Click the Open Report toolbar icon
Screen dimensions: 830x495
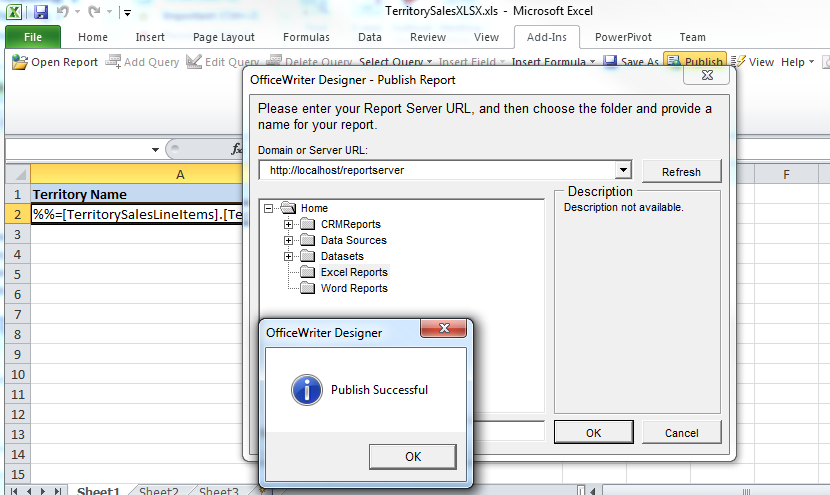pyautogui.click(x=20, y=62)
